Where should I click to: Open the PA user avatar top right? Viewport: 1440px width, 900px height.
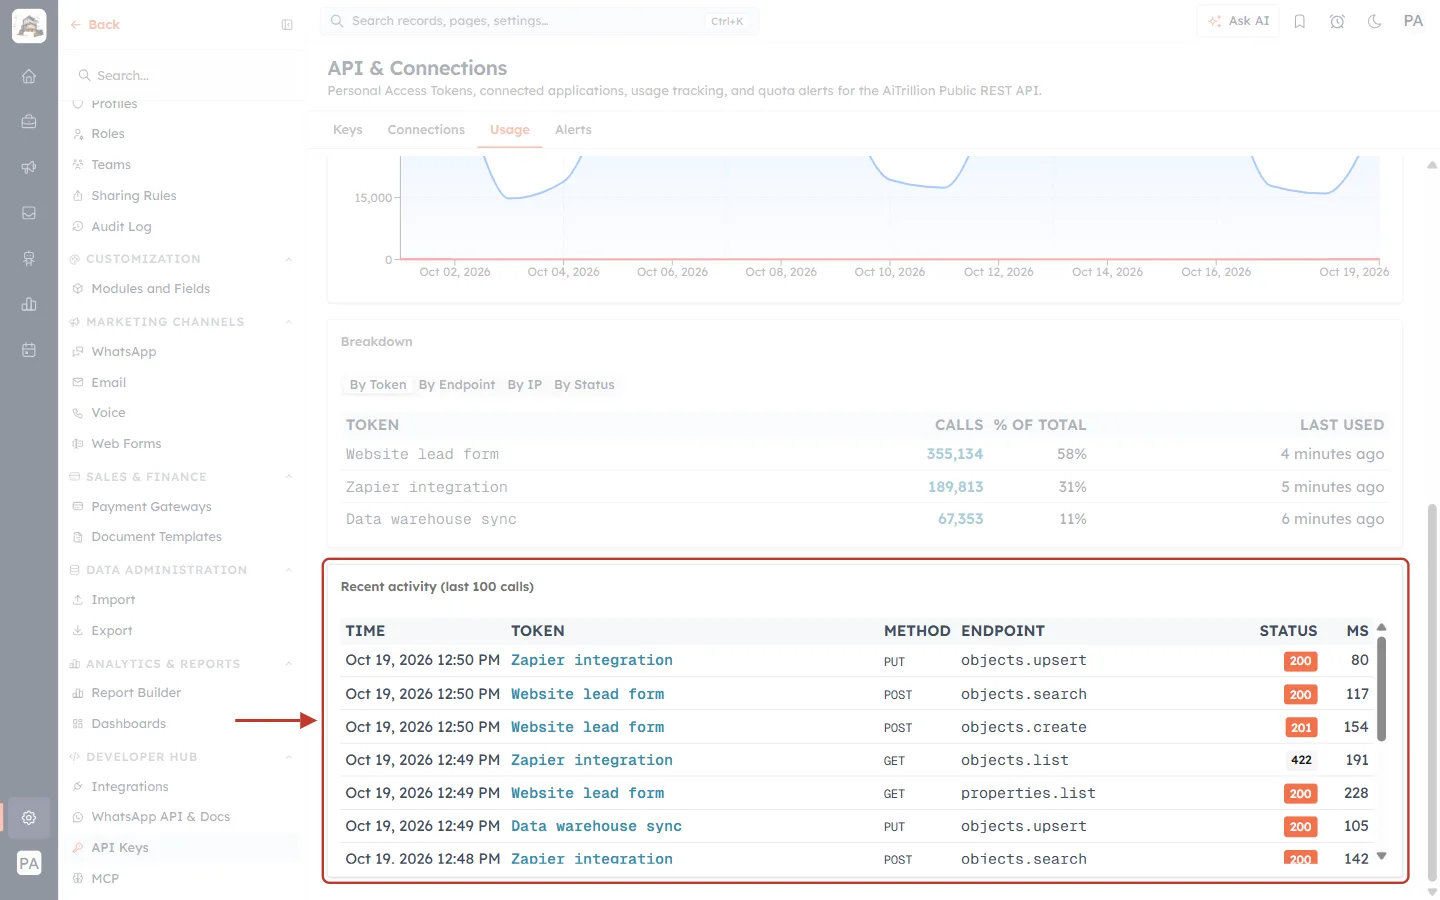coord(1413,21)
